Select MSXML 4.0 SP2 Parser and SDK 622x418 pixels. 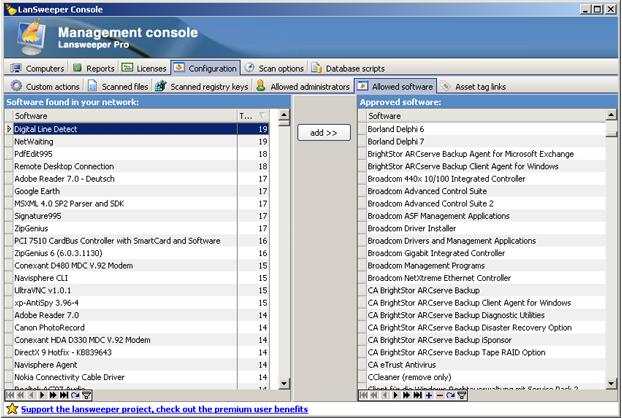(140, 203)
